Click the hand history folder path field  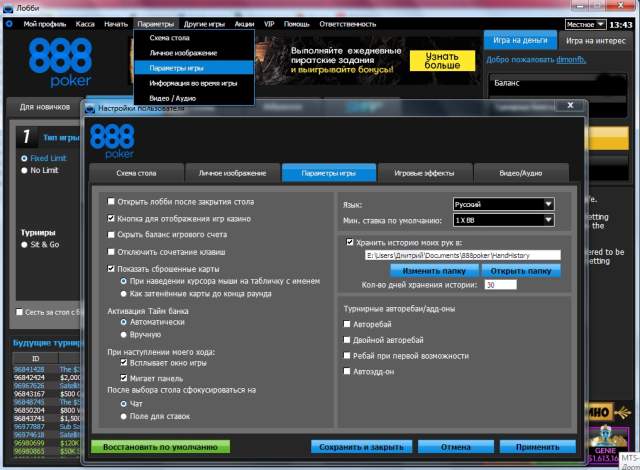tap(463, 255)
